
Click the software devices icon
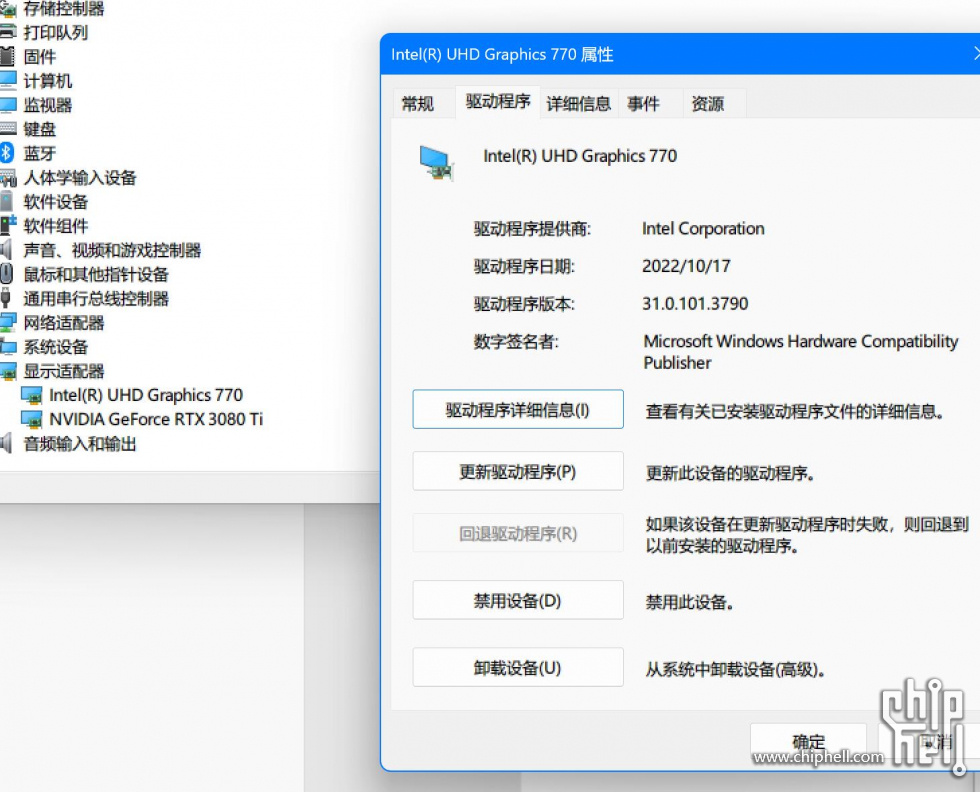point(6,202)
